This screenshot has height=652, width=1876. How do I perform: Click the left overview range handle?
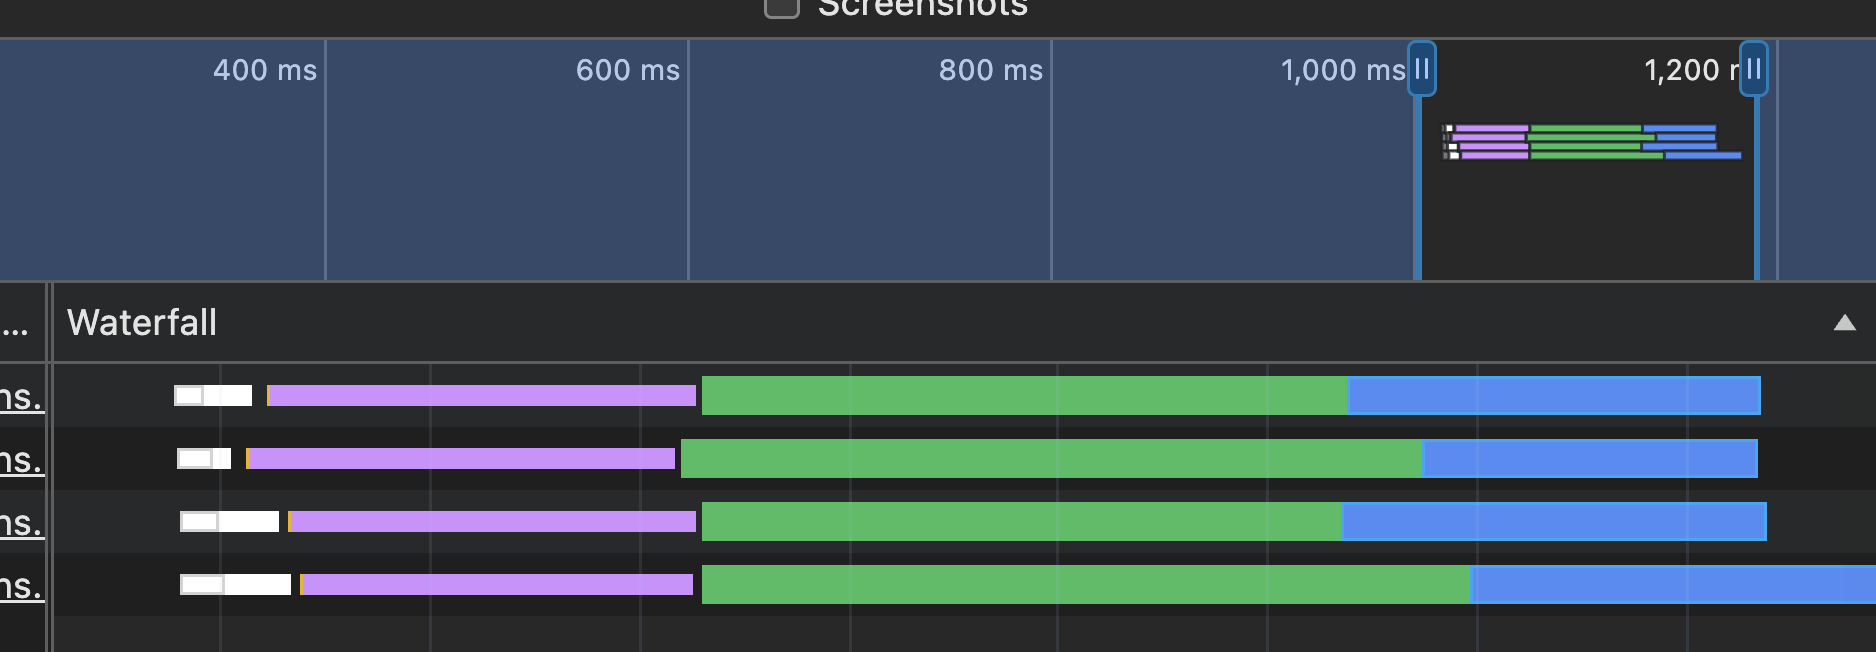pyautogui.click(x=1422, y=69)
